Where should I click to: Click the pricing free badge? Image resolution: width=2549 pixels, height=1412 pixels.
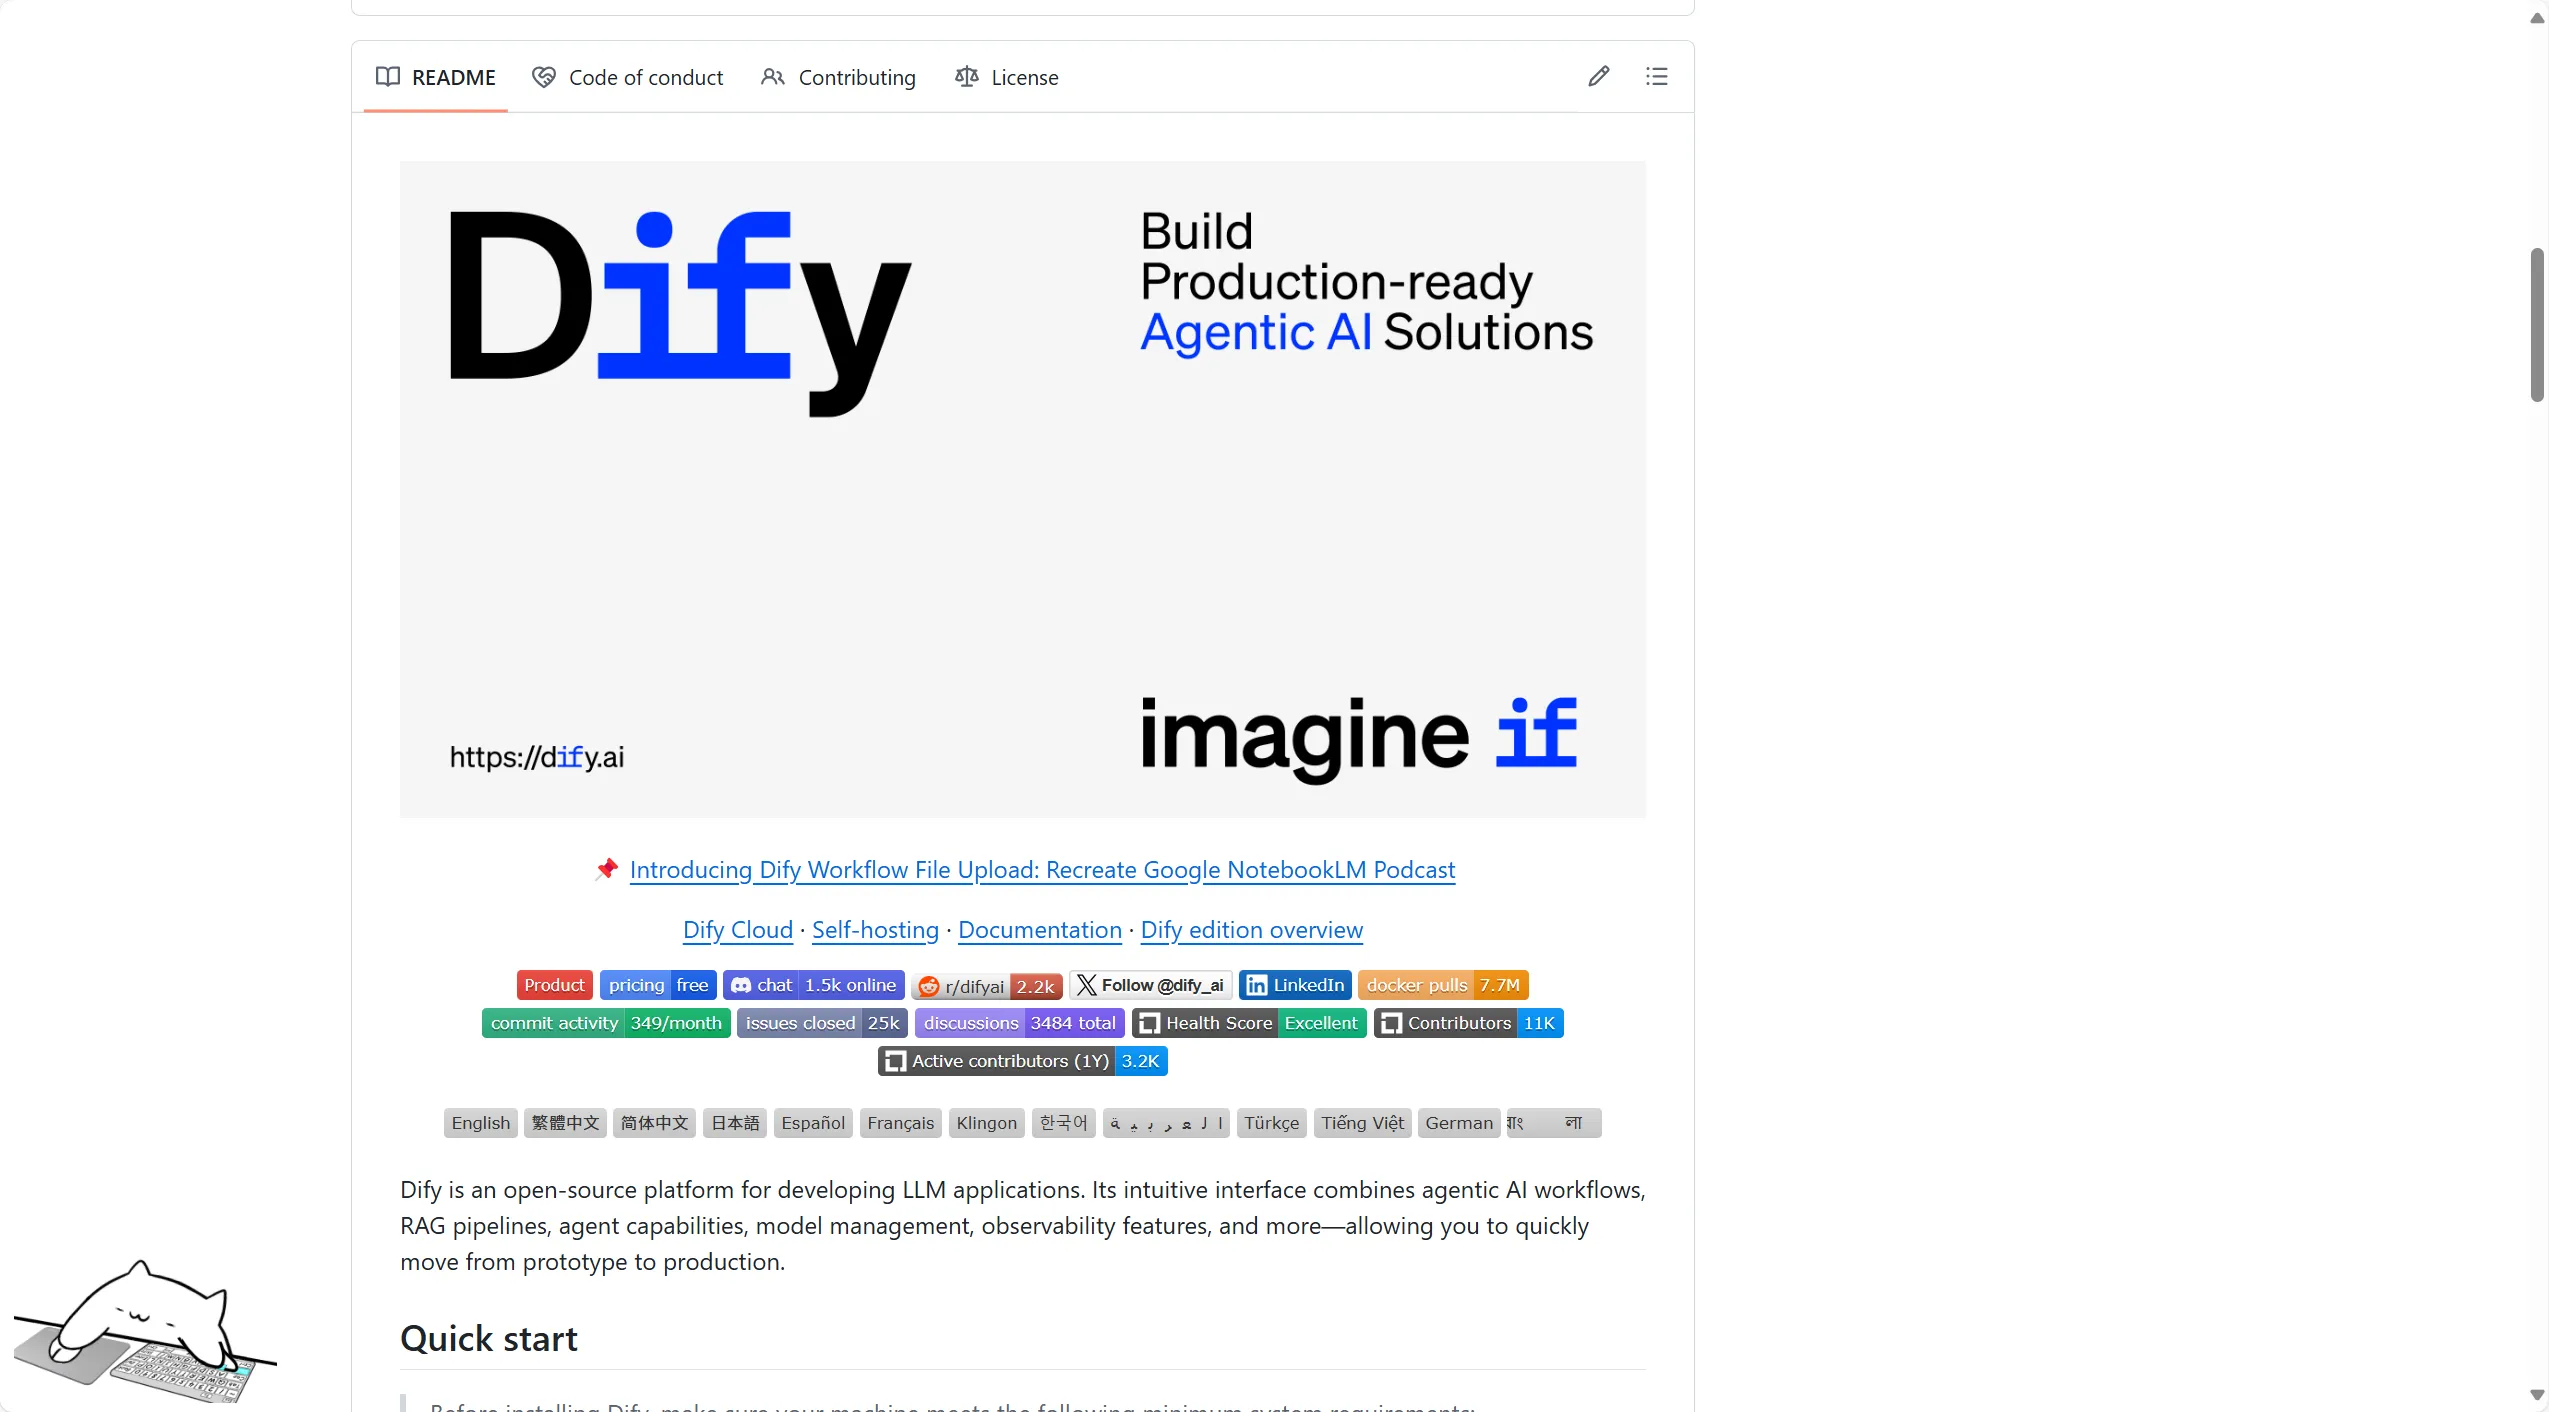point(658,985)
